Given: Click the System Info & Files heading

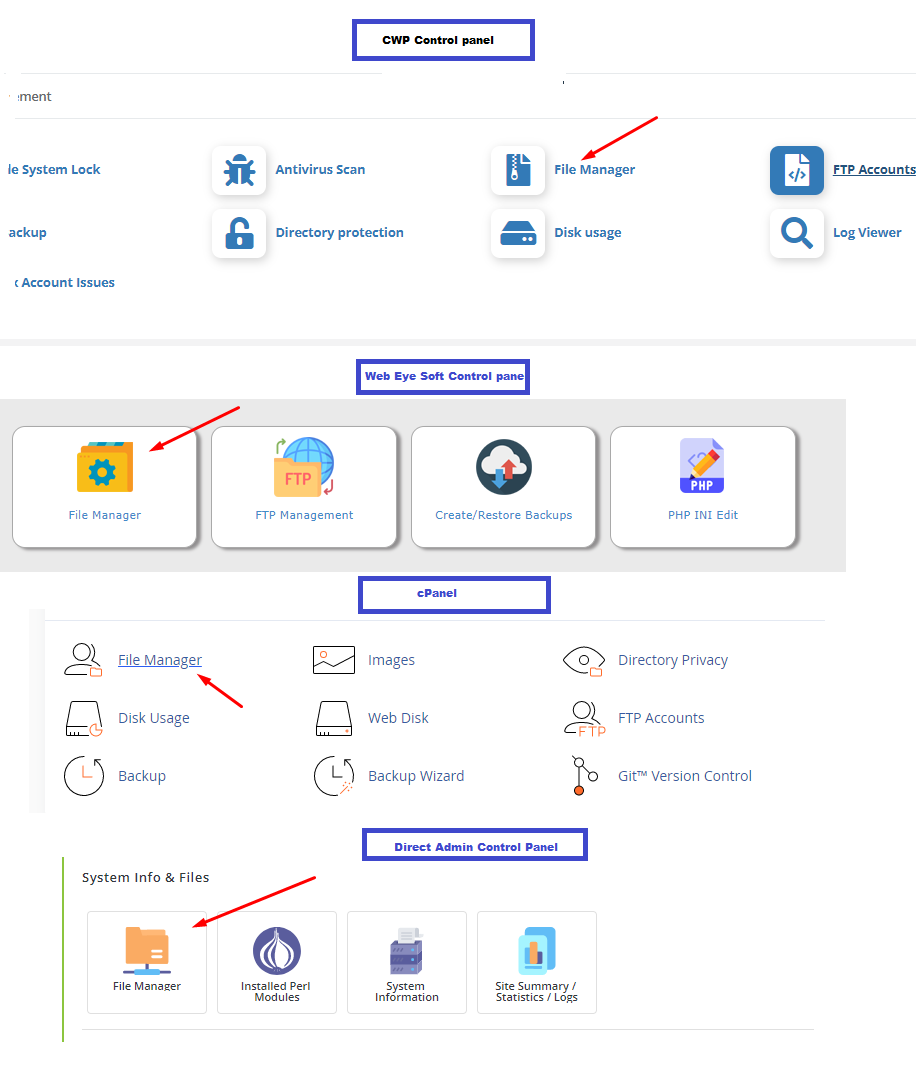Looking at the screenshot, I should pyautogui.click(x=145, y=878).
